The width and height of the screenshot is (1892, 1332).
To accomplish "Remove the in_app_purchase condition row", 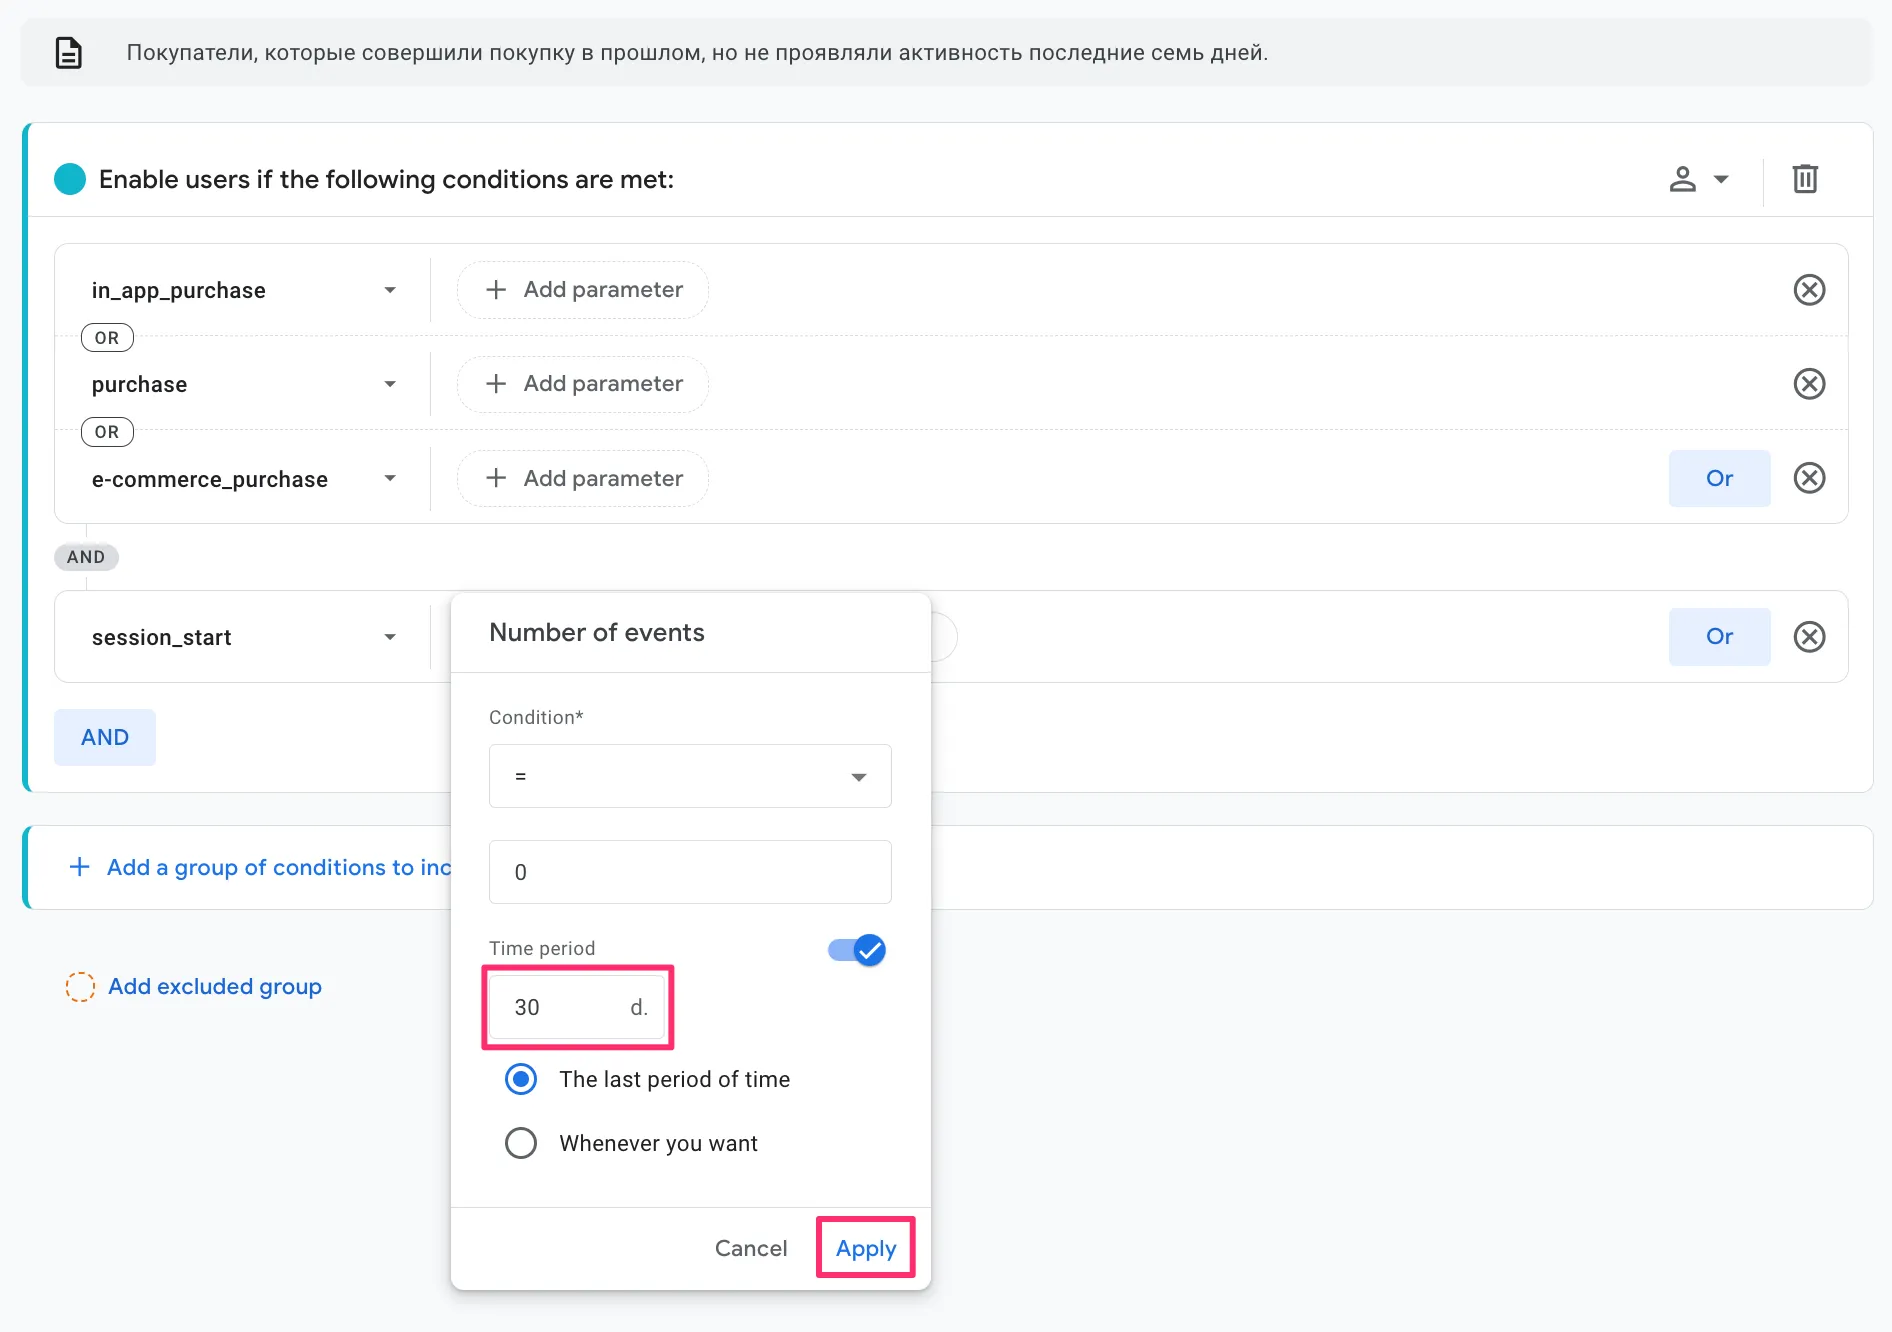I will coord(1808,290).
